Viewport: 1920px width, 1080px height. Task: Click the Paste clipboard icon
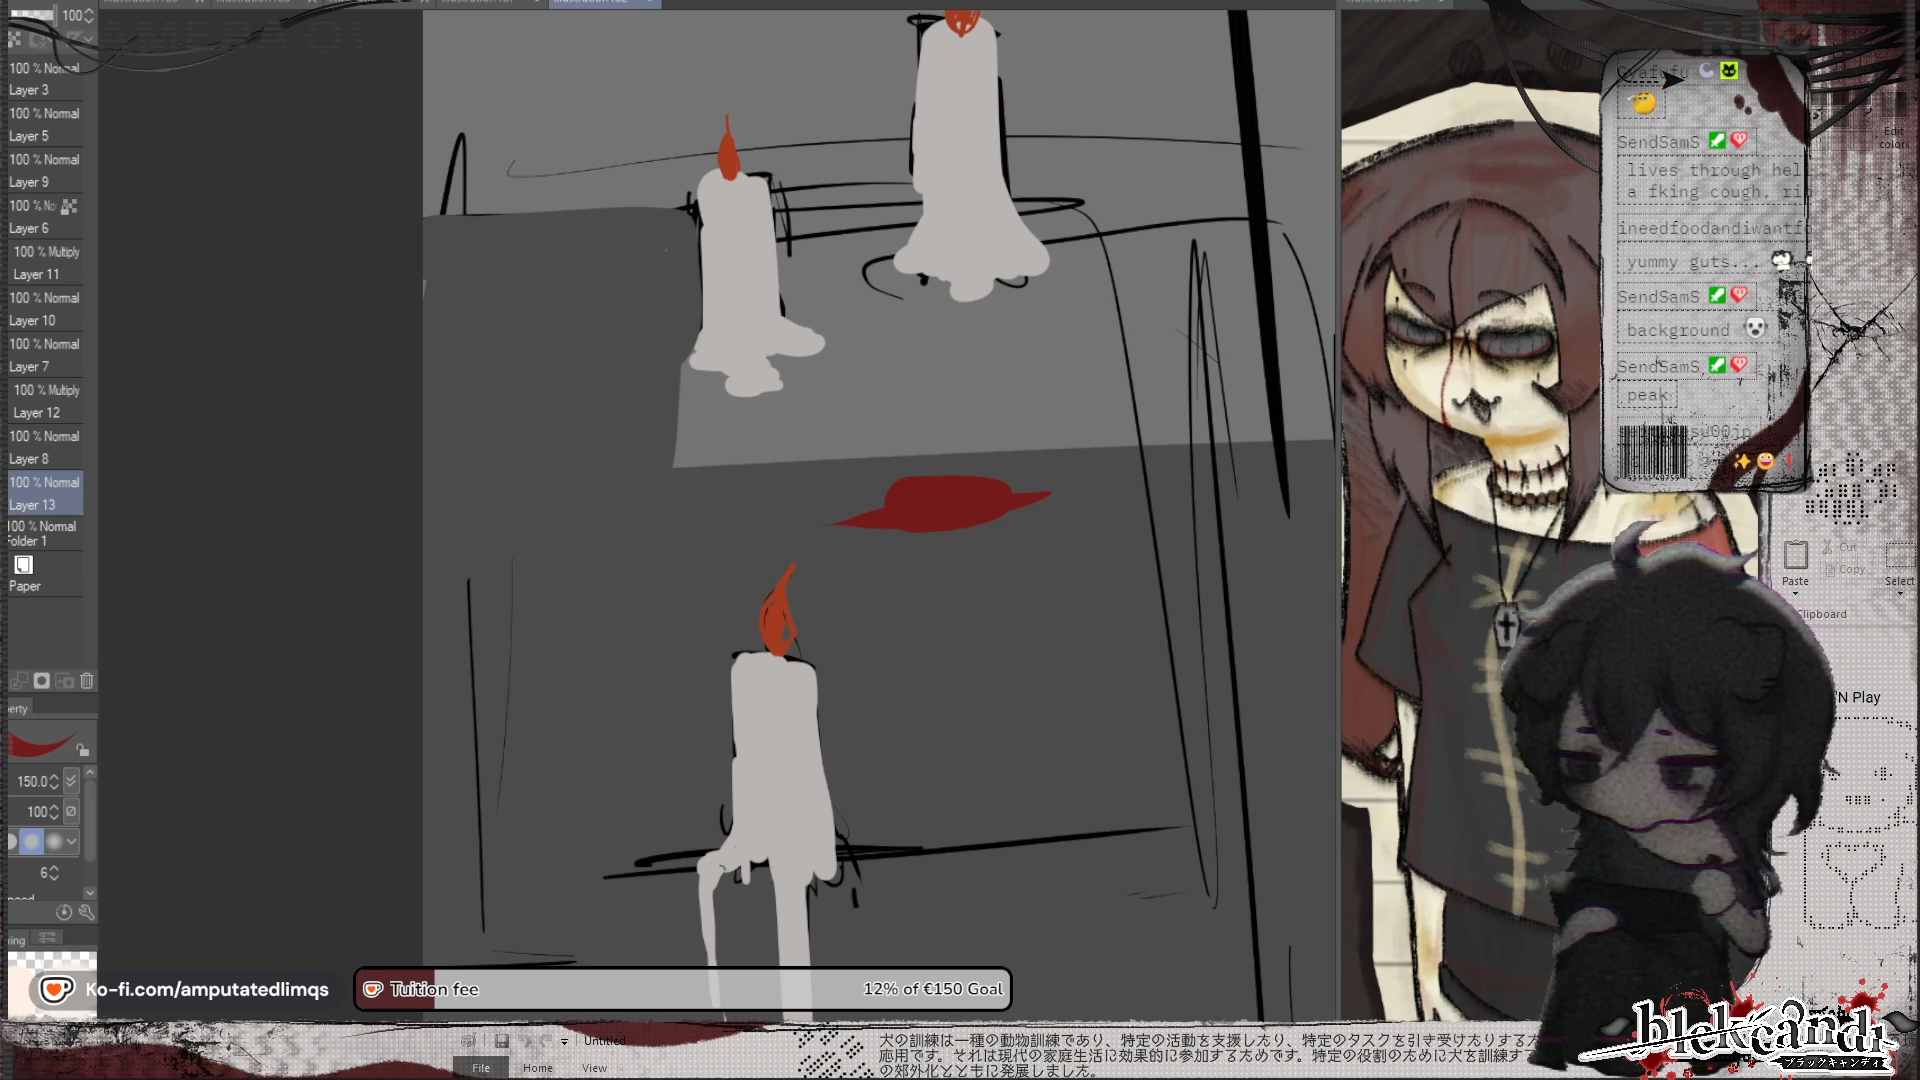[1795, 557]
